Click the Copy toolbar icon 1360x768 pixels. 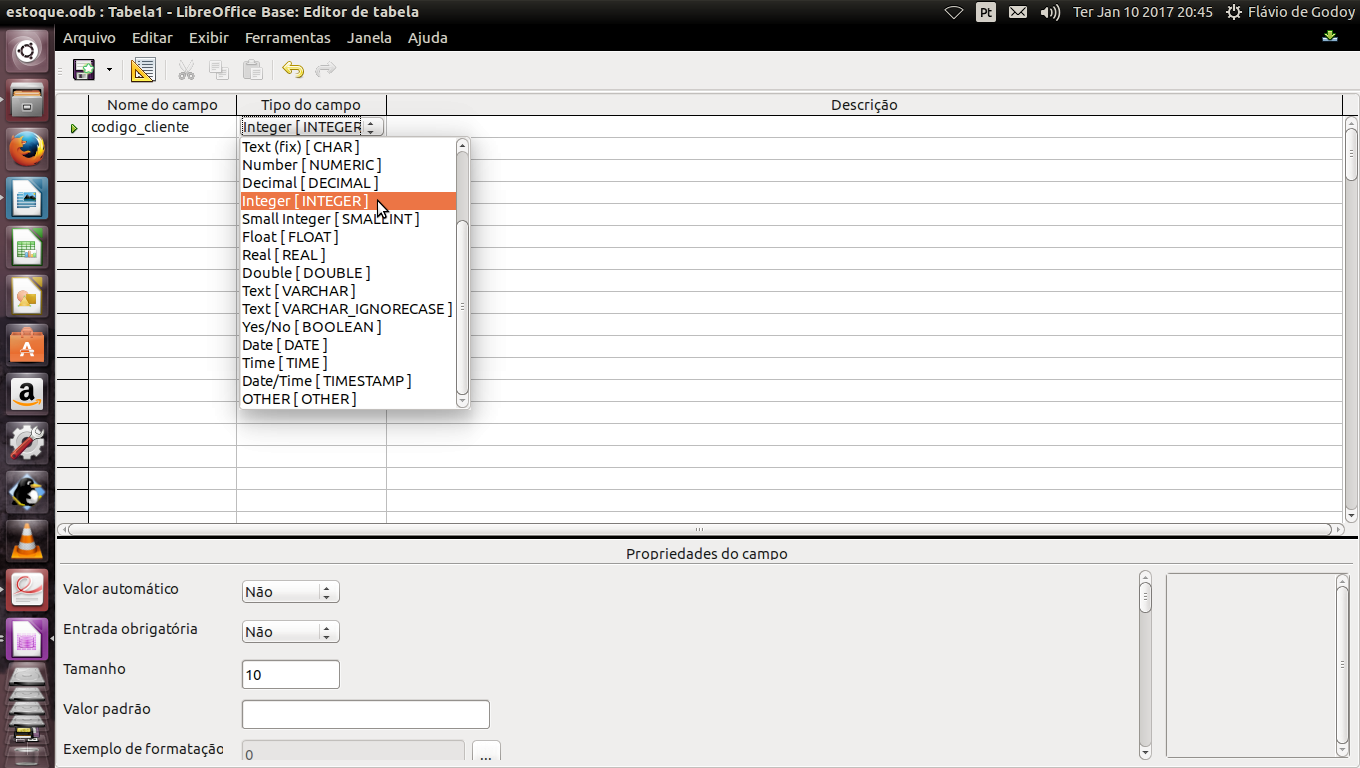coord(218,69)
